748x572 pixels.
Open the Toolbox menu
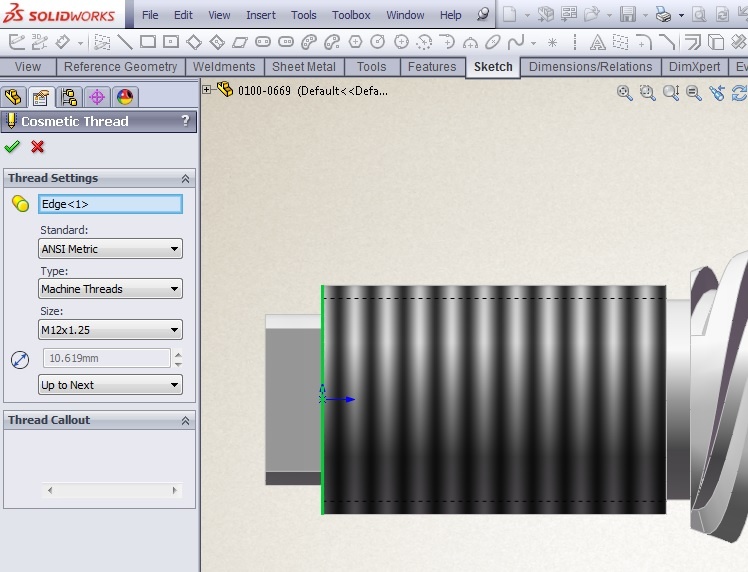[351, 15]
